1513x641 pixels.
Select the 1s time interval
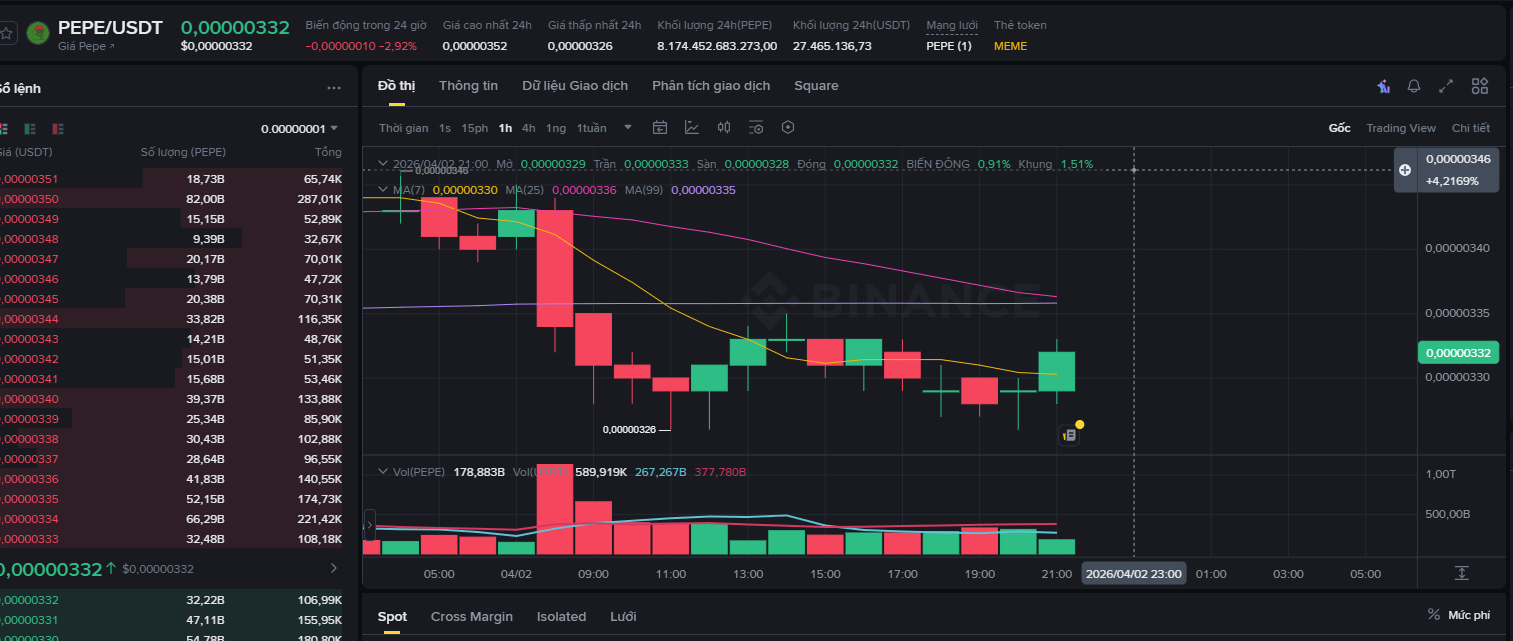(444, 128)
